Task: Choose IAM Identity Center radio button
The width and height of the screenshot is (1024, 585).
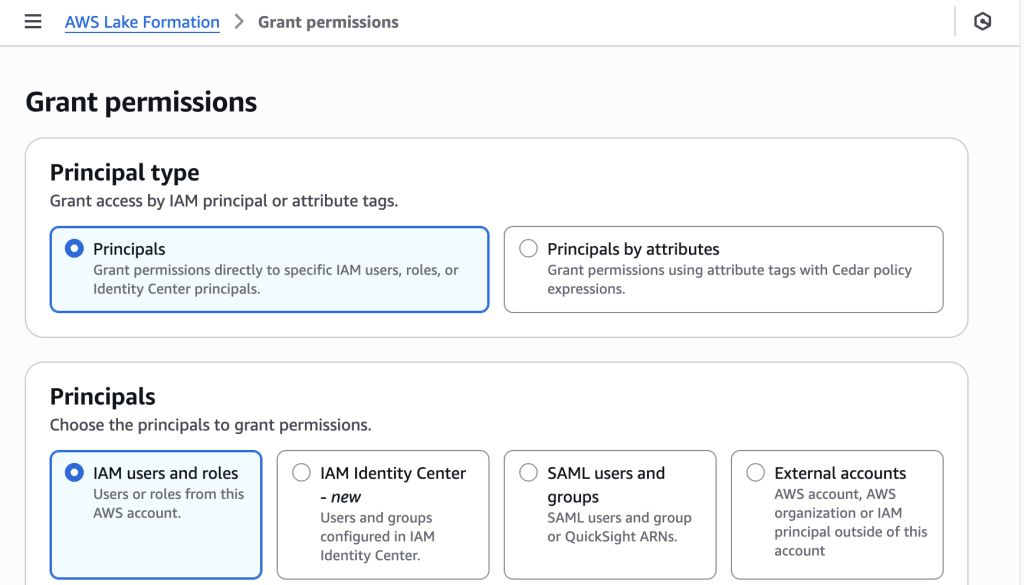Action: [x=301, y=473]
